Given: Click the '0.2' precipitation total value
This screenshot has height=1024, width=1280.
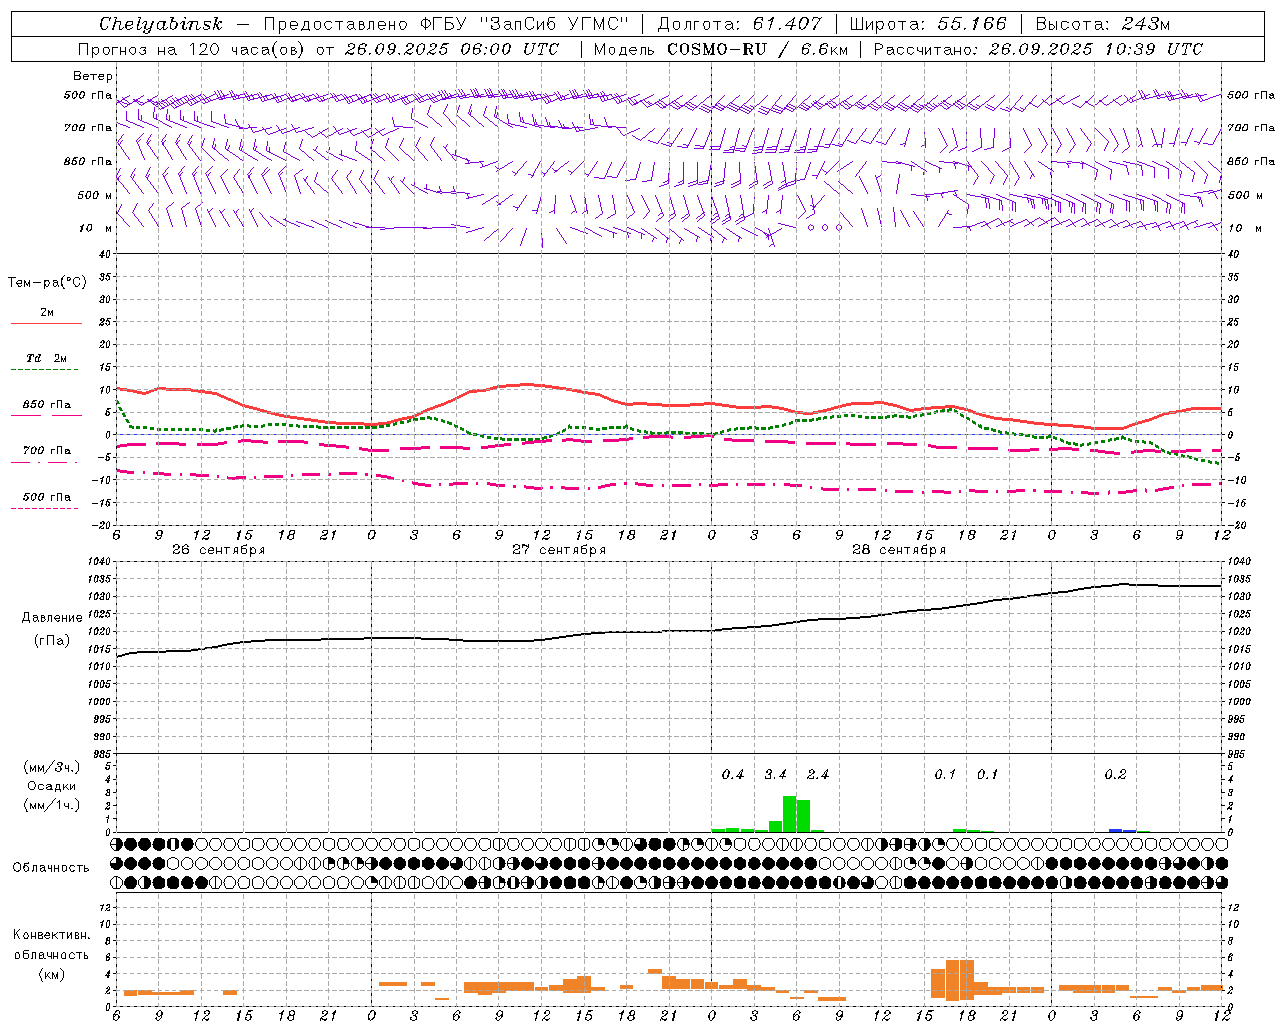Looking at the screenshot, I should (x=1115, y=774).
